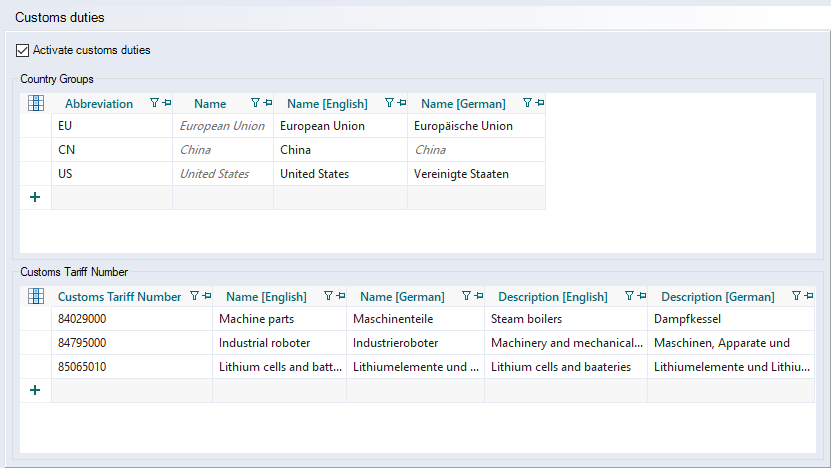Select the EU abbreviation cell
This screenshot has width=831, height=468.
point(110,126)
